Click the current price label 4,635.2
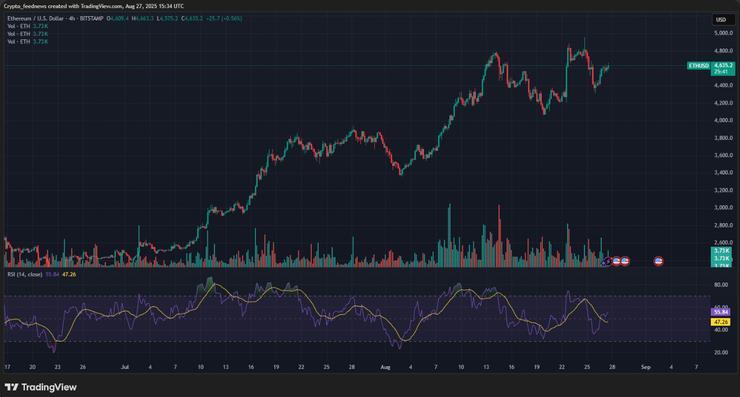This screenshot has height=397, width=740. coord(723,65)
